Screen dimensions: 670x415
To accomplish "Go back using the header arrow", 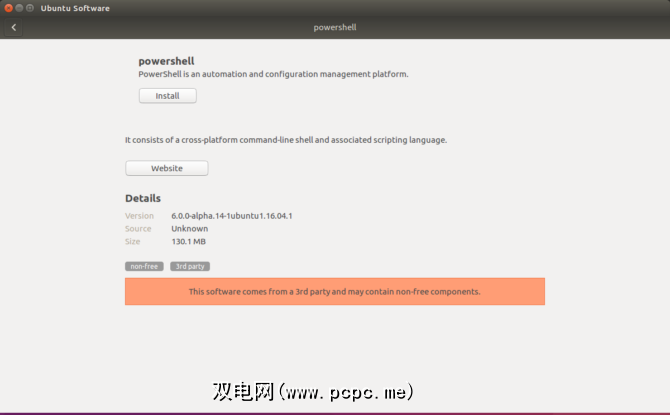I will [x=14, y=27].
